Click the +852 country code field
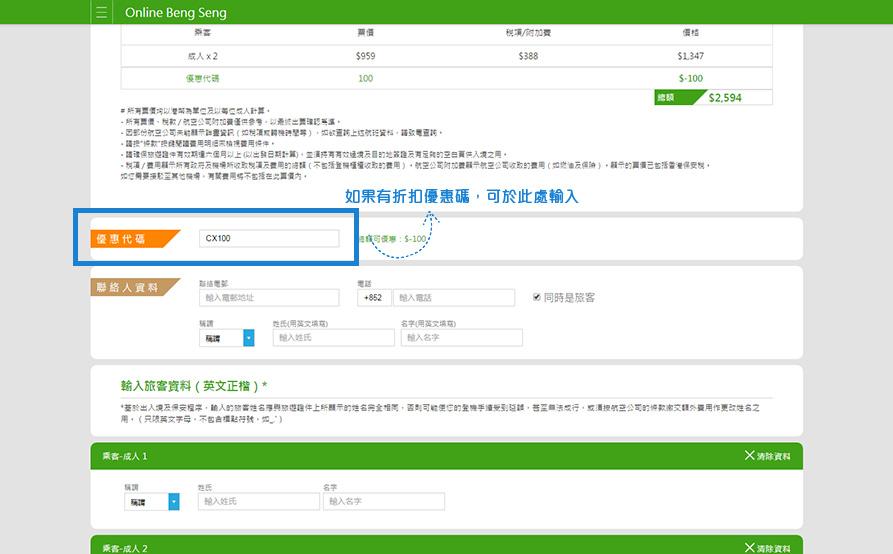The height and width of the screenshot is (554, 893). tap(374, 298)
